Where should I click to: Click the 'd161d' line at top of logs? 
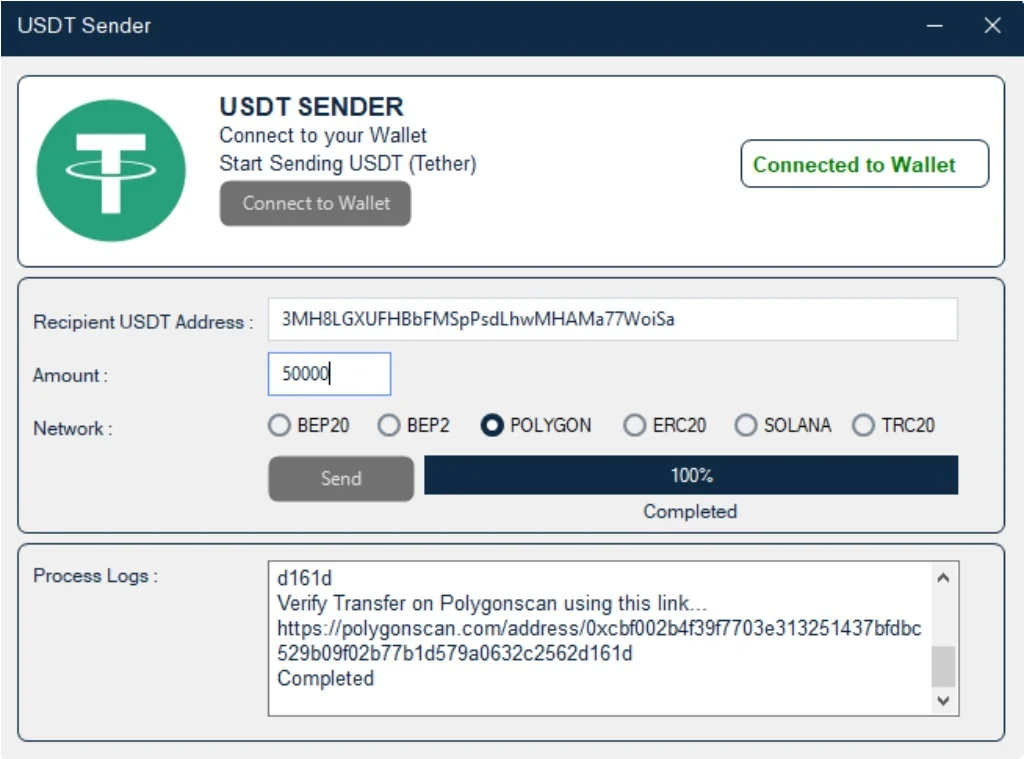coord(304,578)
